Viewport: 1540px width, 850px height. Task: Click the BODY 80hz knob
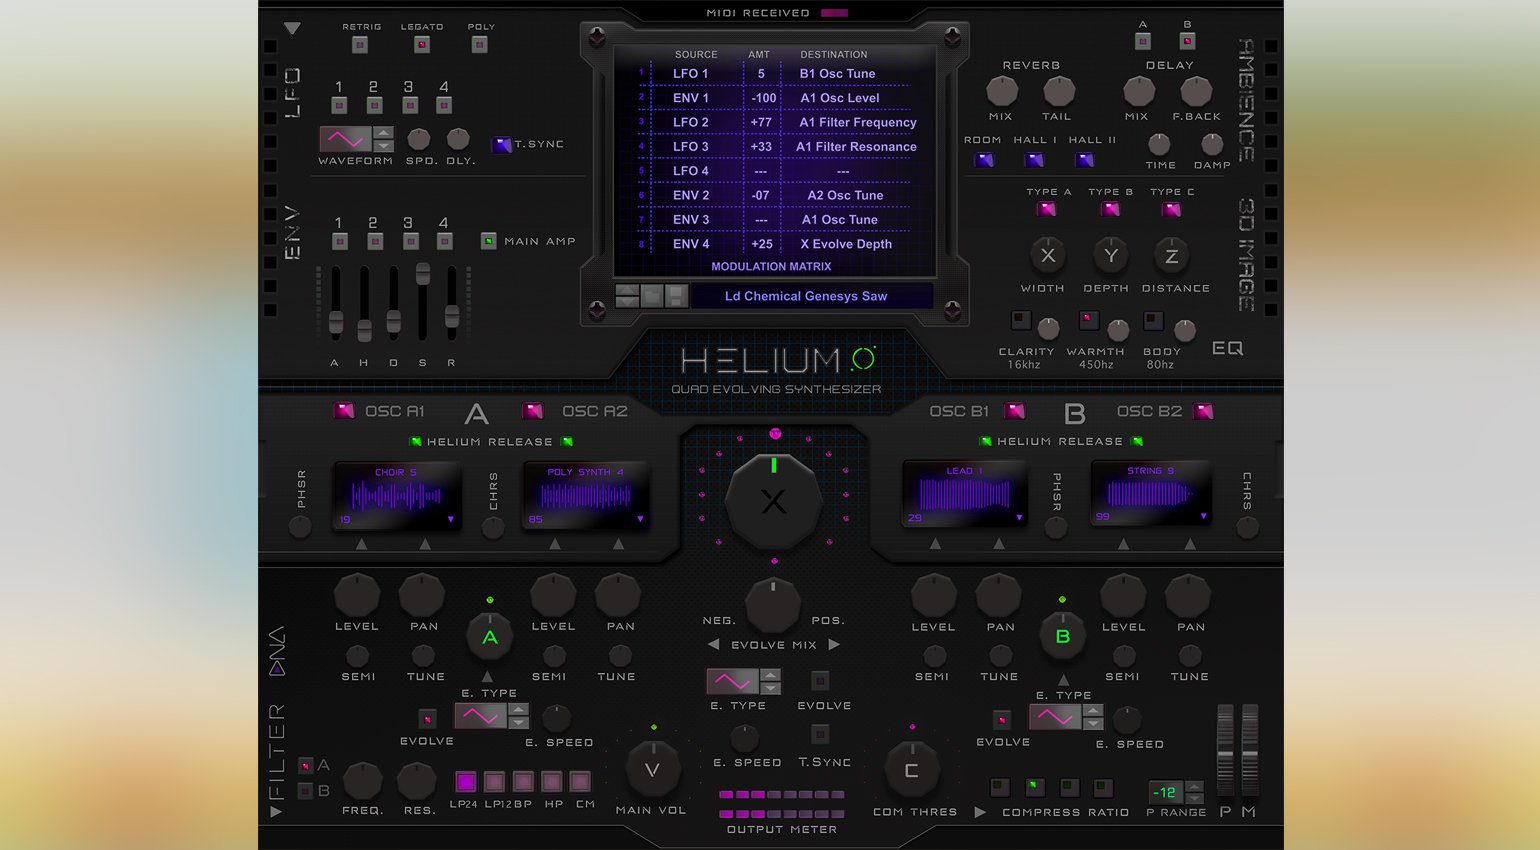click(x=1185, y=329)
